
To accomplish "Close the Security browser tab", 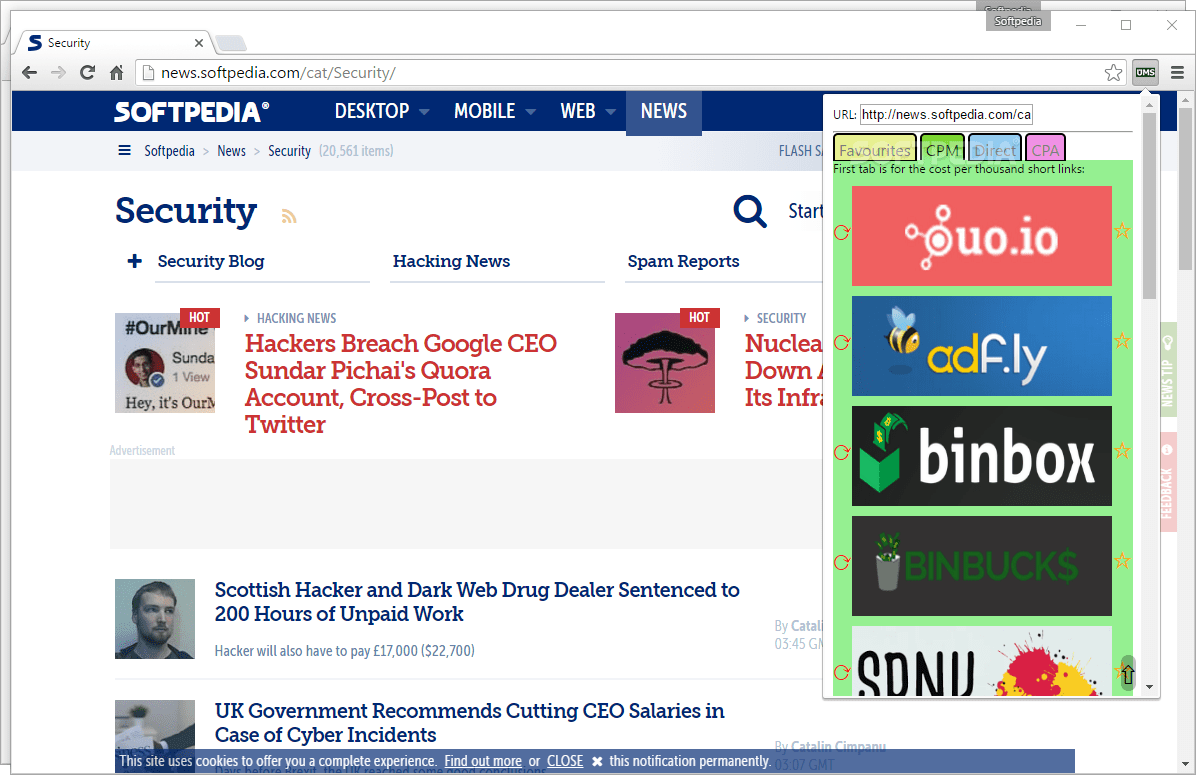I will [198, 43].
